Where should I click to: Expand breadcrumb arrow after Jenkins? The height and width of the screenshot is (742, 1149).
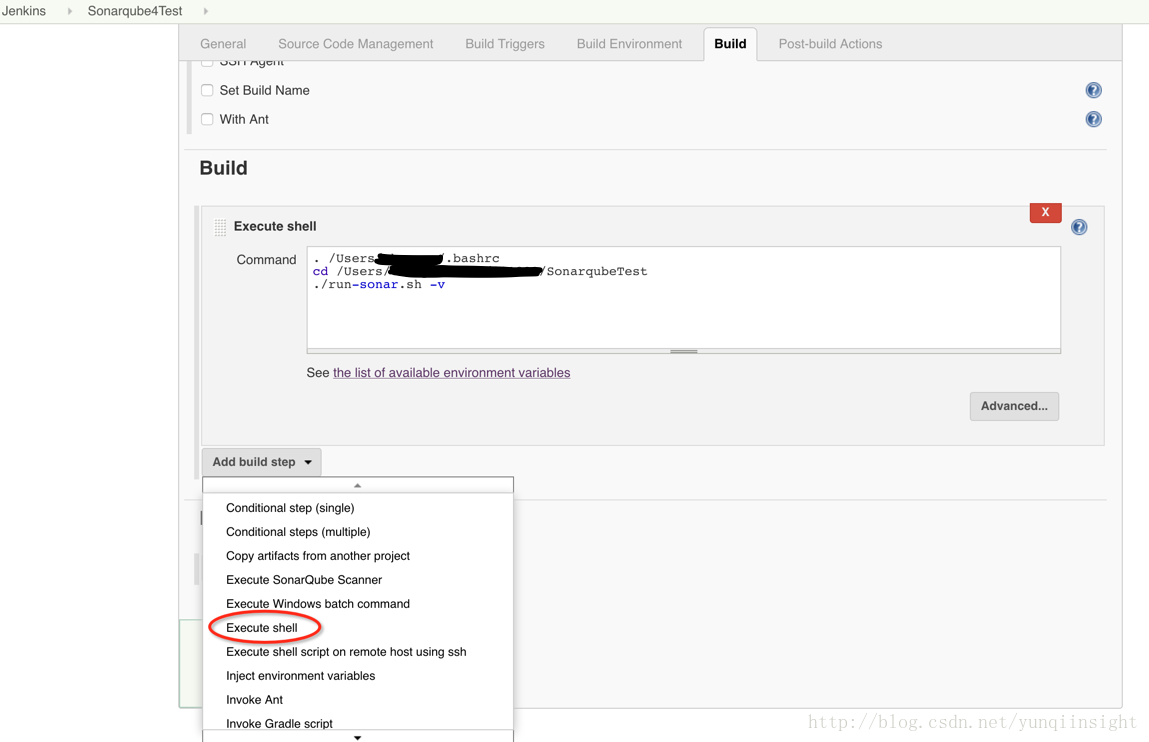(70, 11)
